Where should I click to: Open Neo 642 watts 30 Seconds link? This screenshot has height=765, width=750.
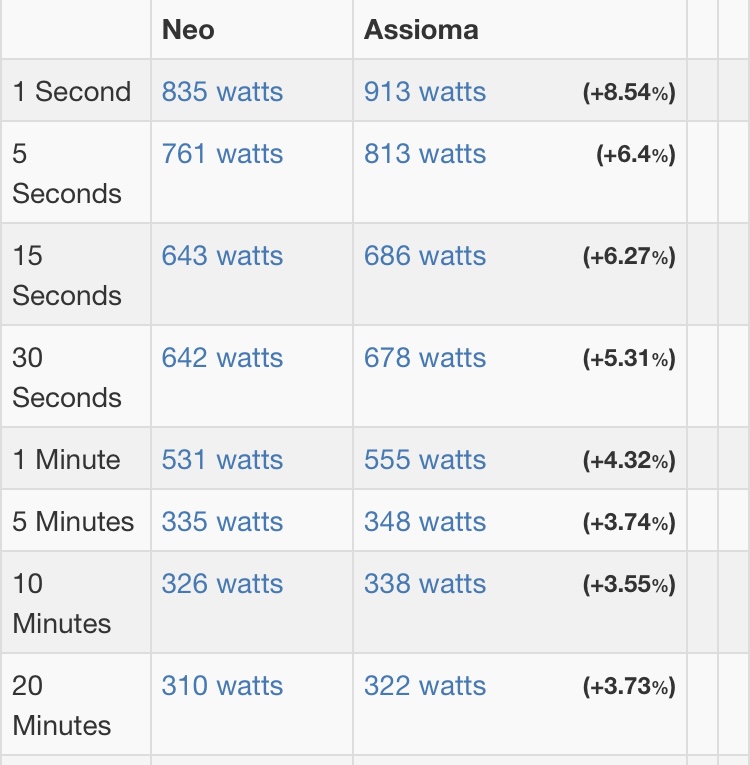(x=222, y=358)
